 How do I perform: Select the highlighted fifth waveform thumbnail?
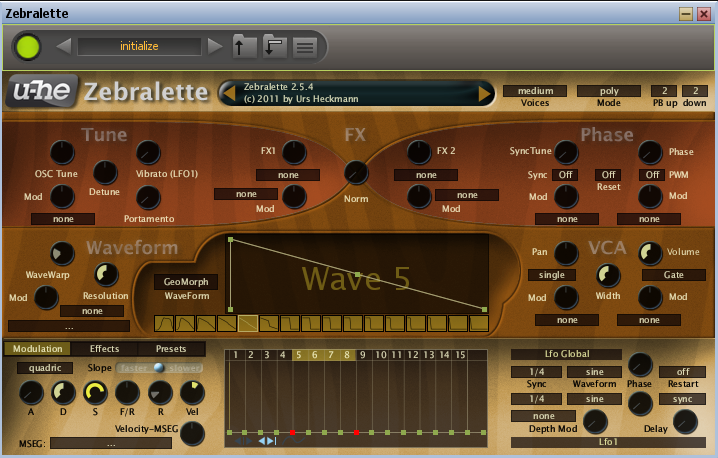(x=248, y=323)
